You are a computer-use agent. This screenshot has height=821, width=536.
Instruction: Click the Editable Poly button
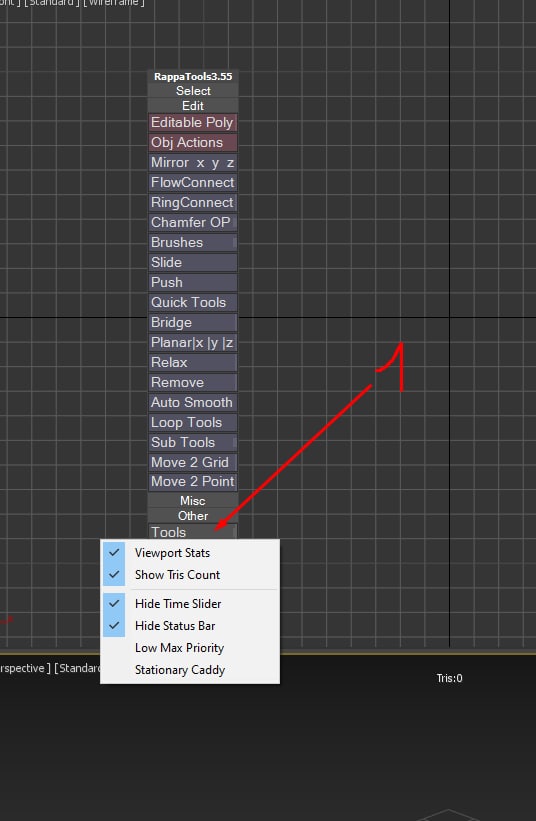(x=193, y=123)
